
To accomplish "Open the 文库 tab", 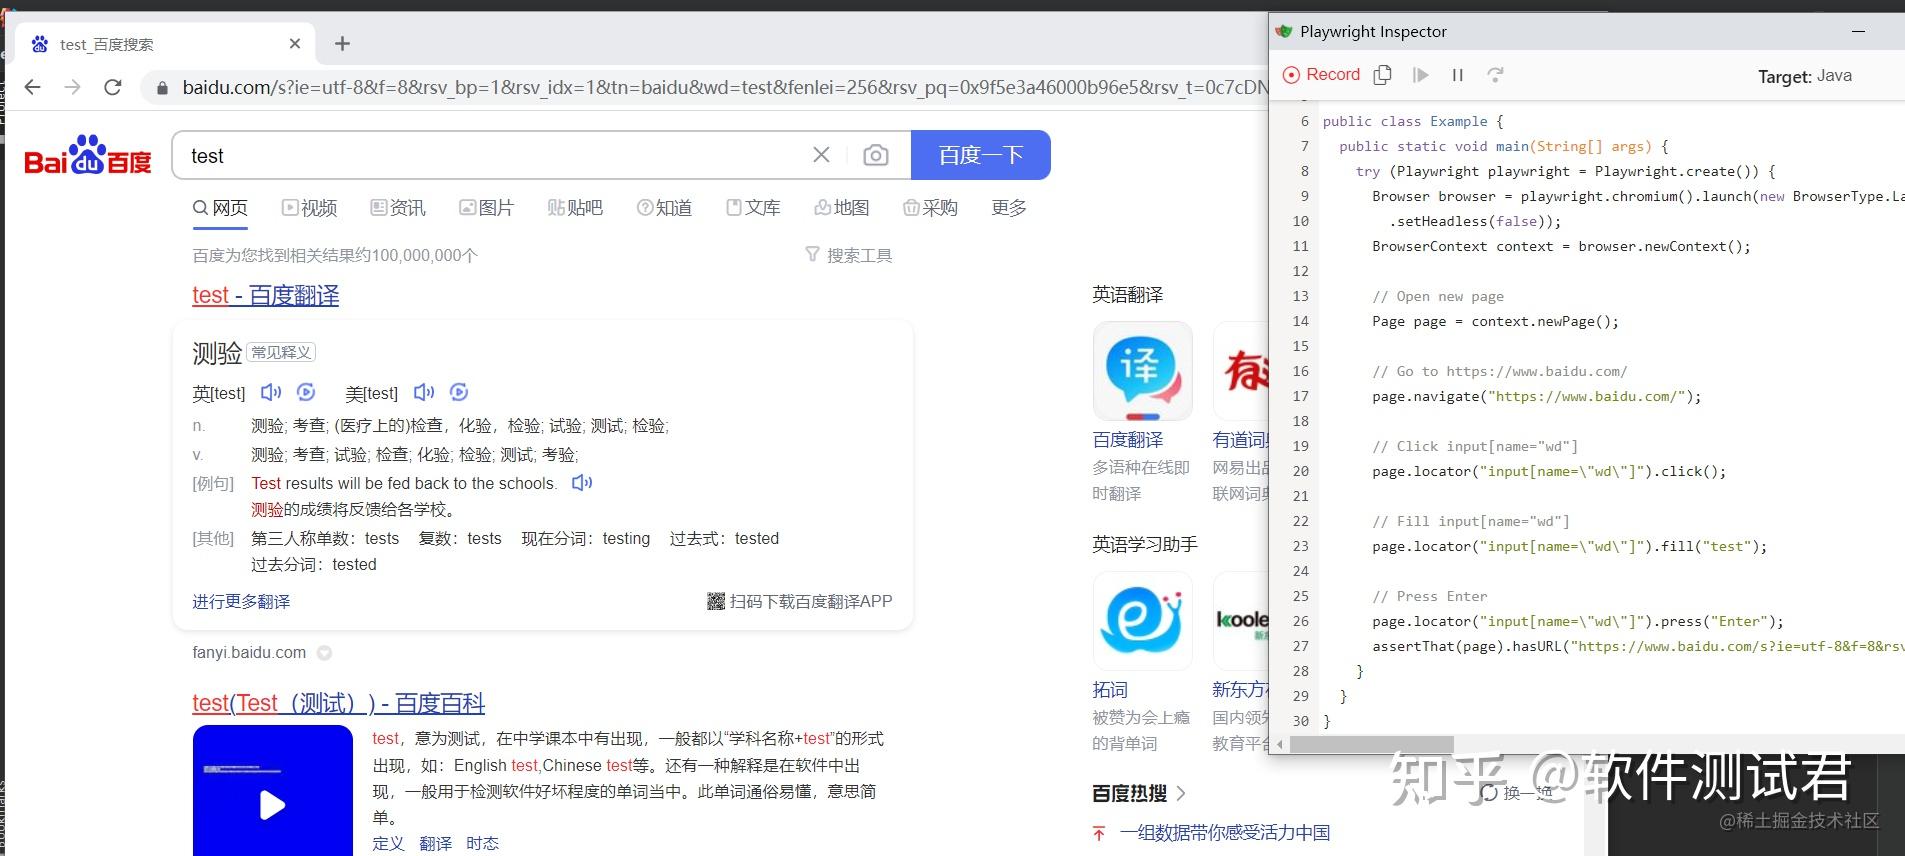I will click(753, 208).
